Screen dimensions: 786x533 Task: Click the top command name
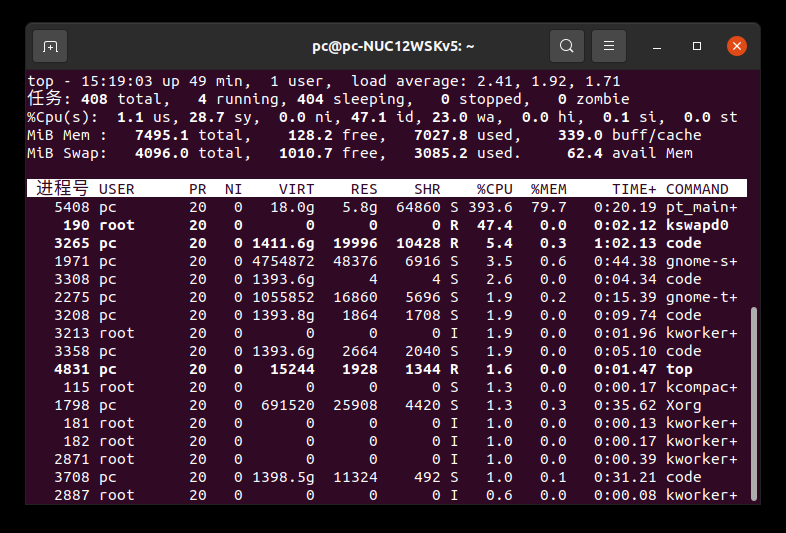[x=679, y=369]
